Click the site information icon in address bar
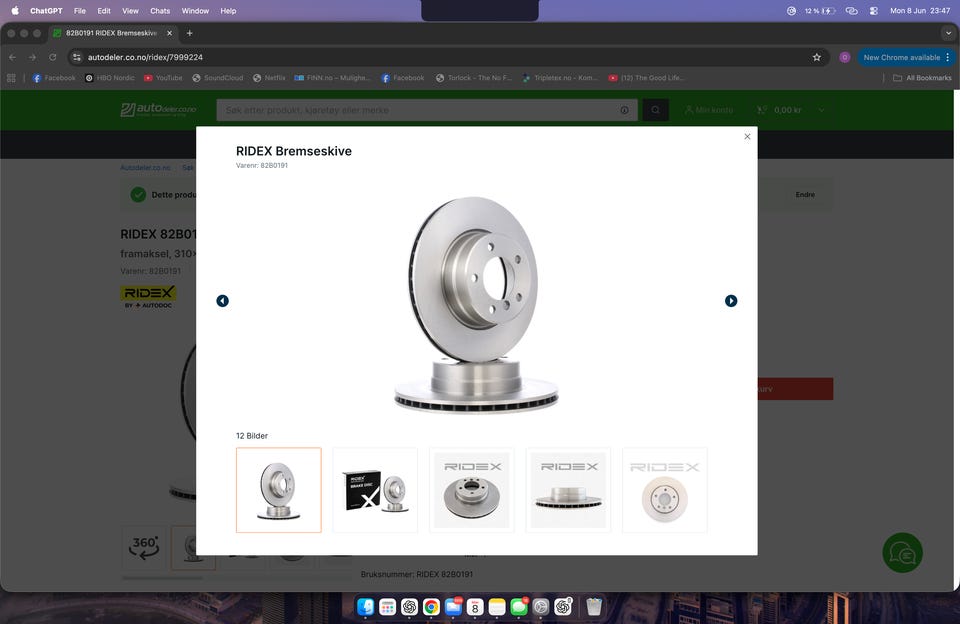The height and width of the screenshot is (624, 960). 77,57
